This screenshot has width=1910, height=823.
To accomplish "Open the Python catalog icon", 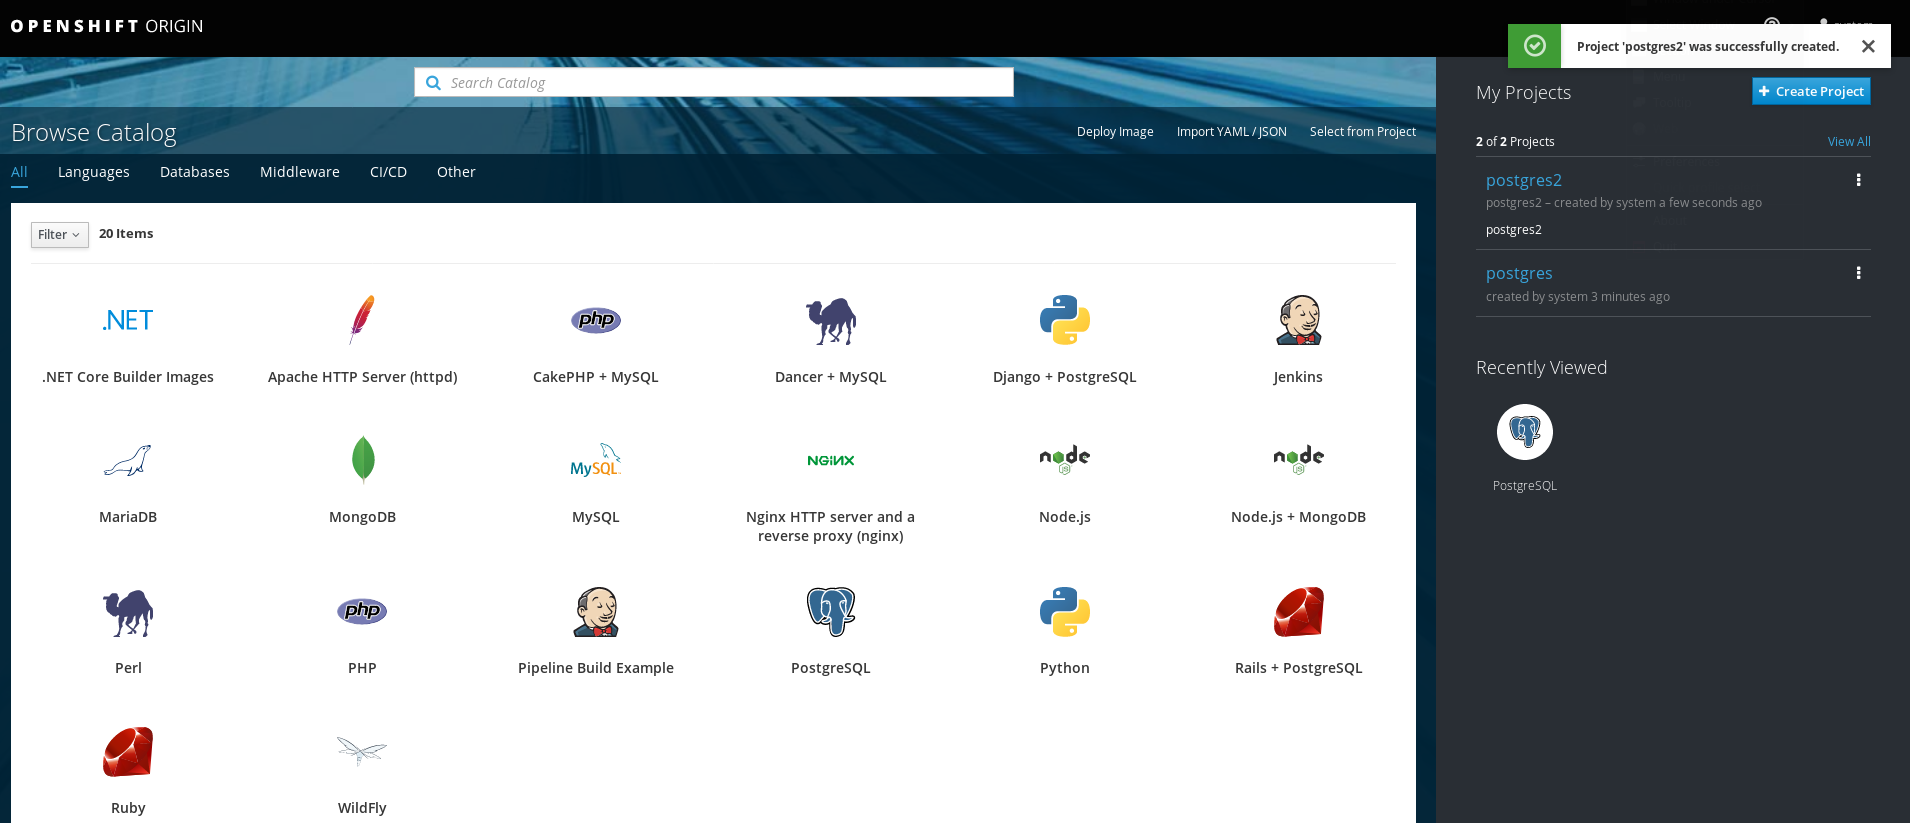I will [1065, 612].
